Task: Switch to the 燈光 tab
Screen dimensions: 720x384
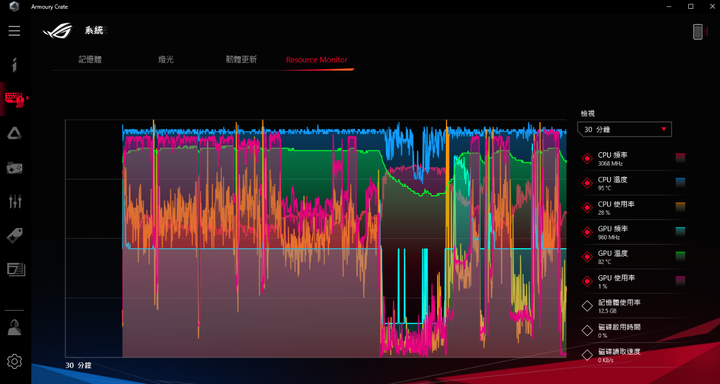Action: (x=166, y=60)
